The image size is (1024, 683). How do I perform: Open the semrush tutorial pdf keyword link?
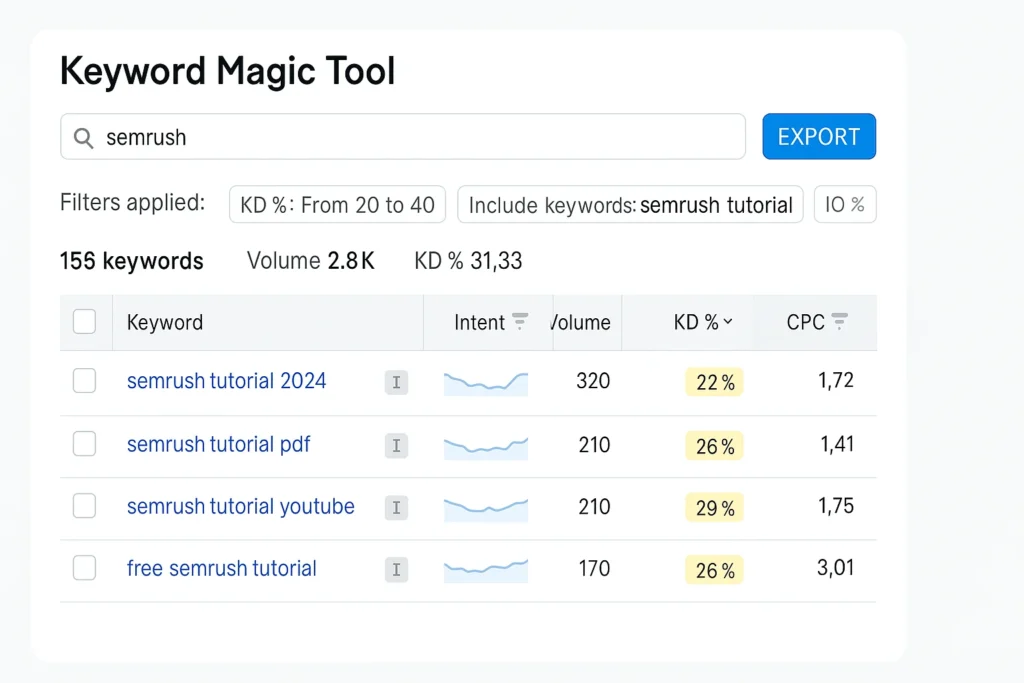click(218, 444)
